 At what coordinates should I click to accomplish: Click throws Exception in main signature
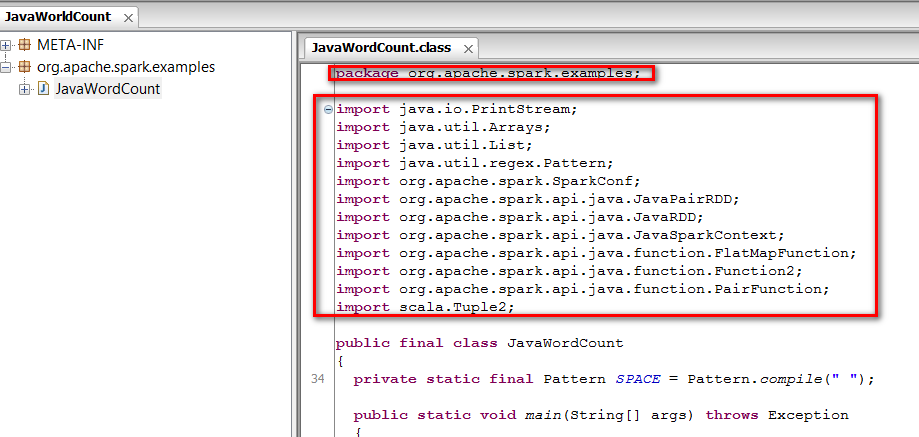pyautogui.click(x=777, y=415)
